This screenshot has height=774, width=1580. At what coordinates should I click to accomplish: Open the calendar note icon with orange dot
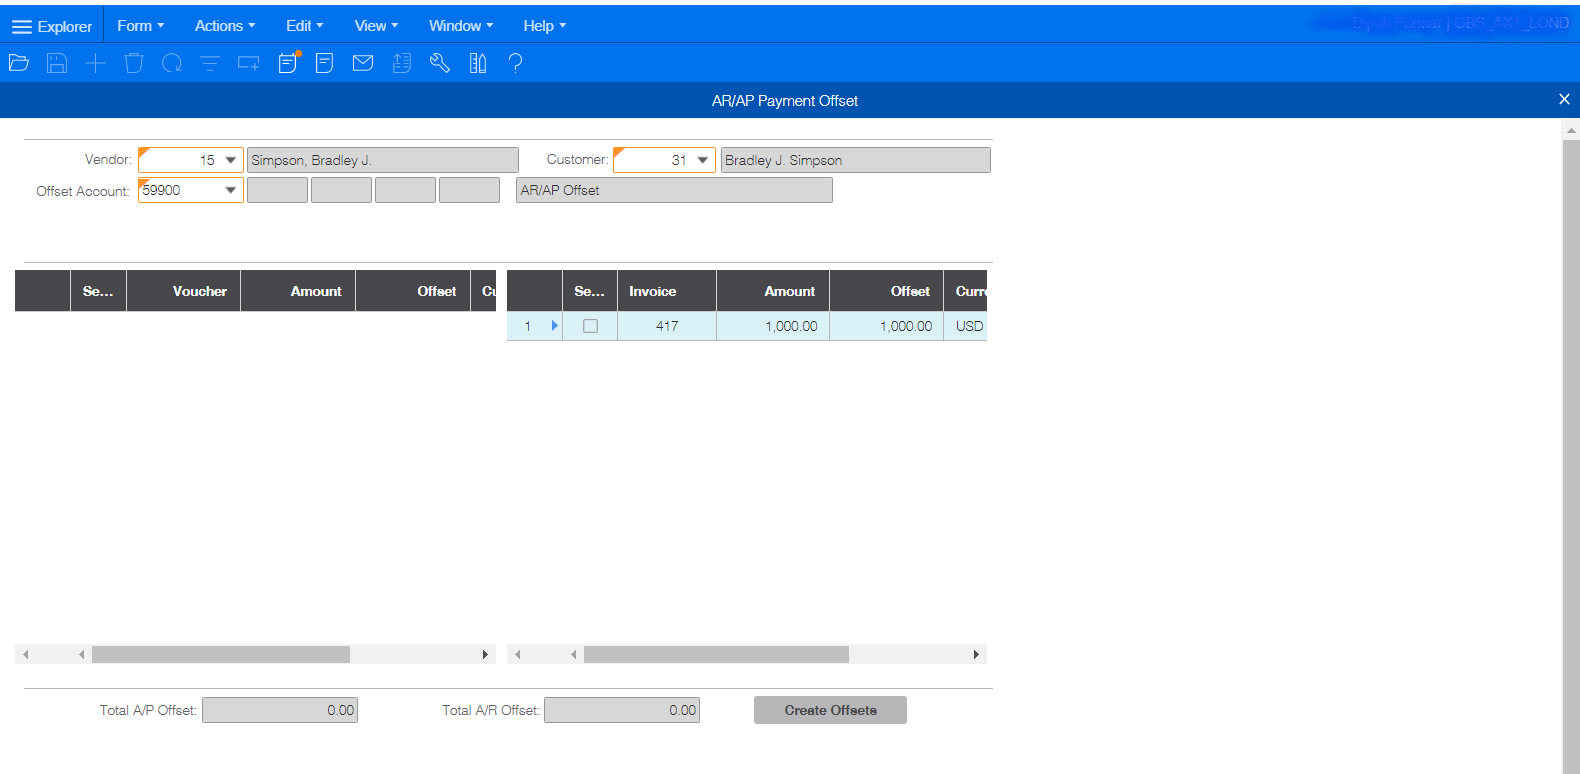click(x=288, y=63)
